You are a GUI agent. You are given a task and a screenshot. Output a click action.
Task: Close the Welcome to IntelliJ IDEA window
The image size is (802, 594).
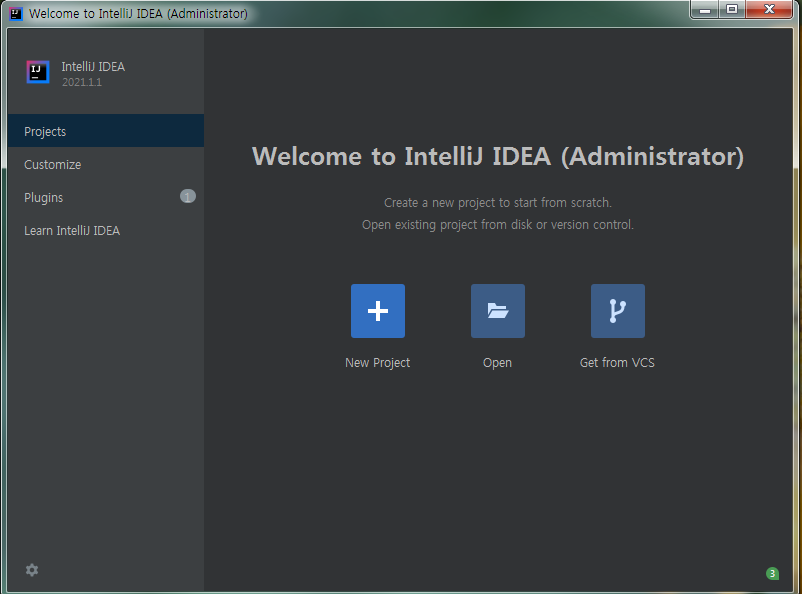(769, 9)
